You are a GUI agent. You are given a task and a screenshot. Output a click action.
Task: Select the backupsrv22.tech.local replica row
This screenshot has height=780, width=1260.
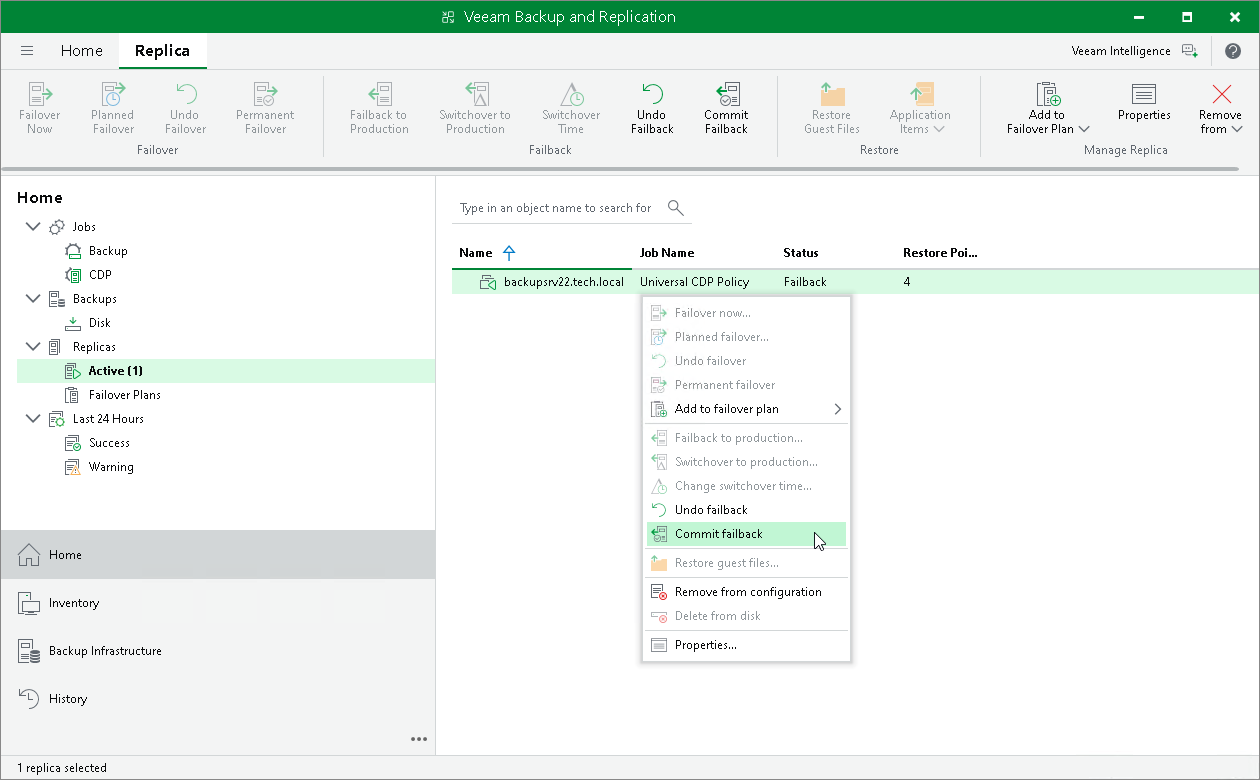pyautogui.click(x=855, y=282)
